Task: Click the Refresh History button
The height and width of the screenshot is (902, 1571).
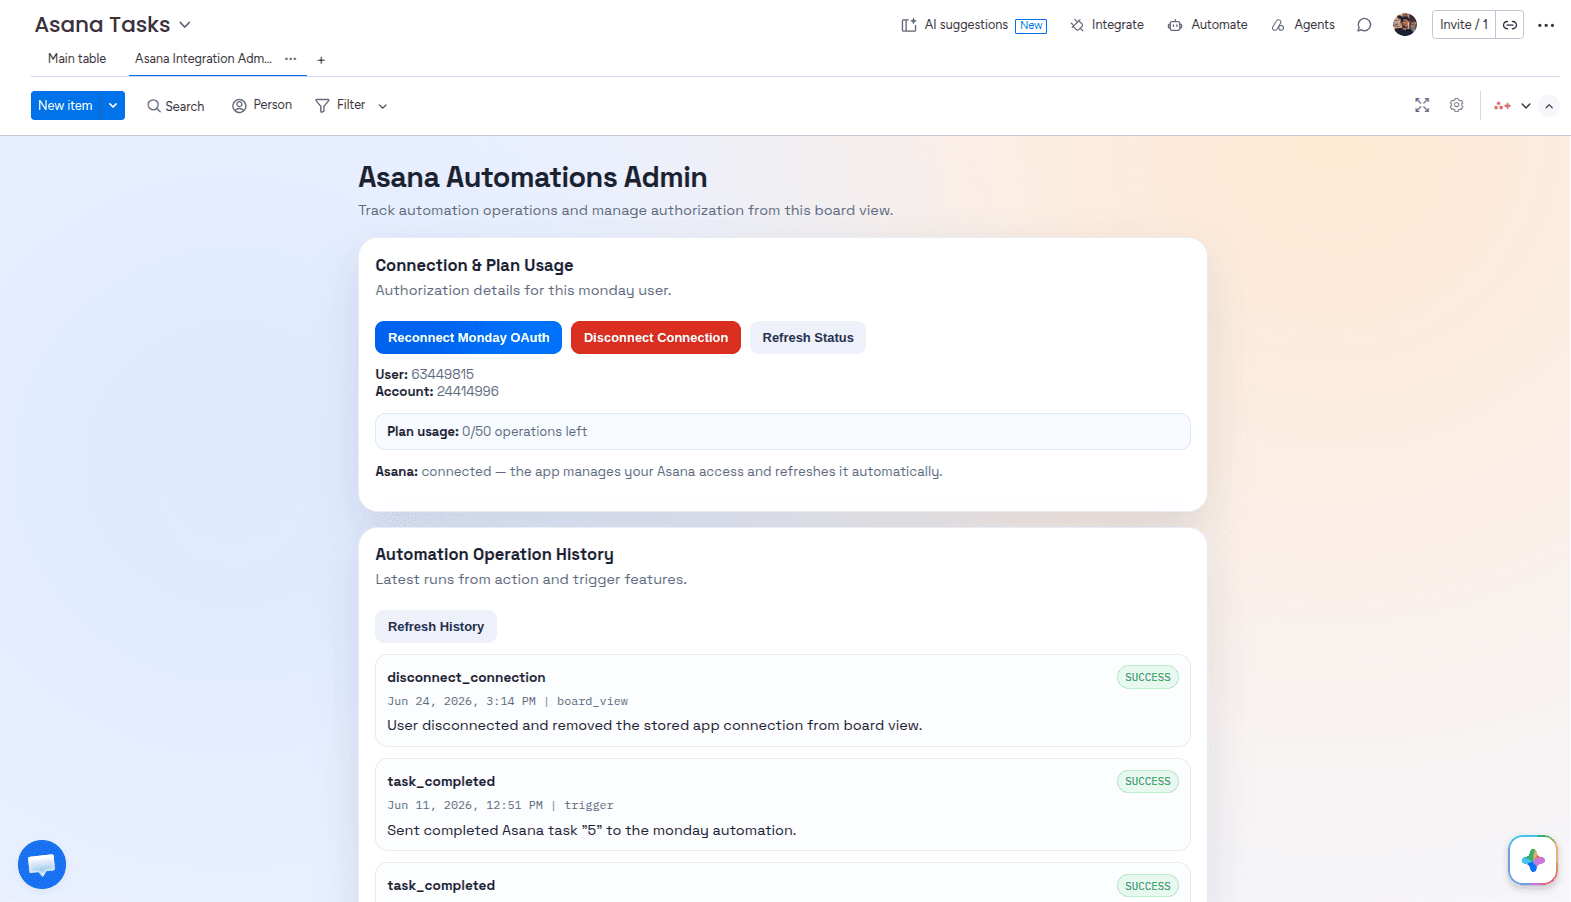Action: 436,626
